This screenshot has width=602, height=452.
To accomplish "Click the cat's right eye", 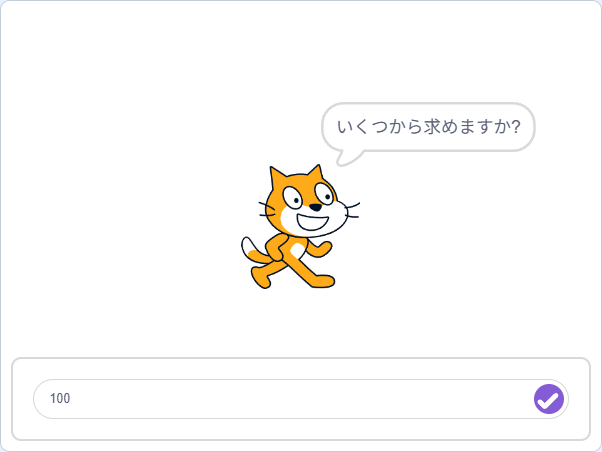I will tap(325, 194).
